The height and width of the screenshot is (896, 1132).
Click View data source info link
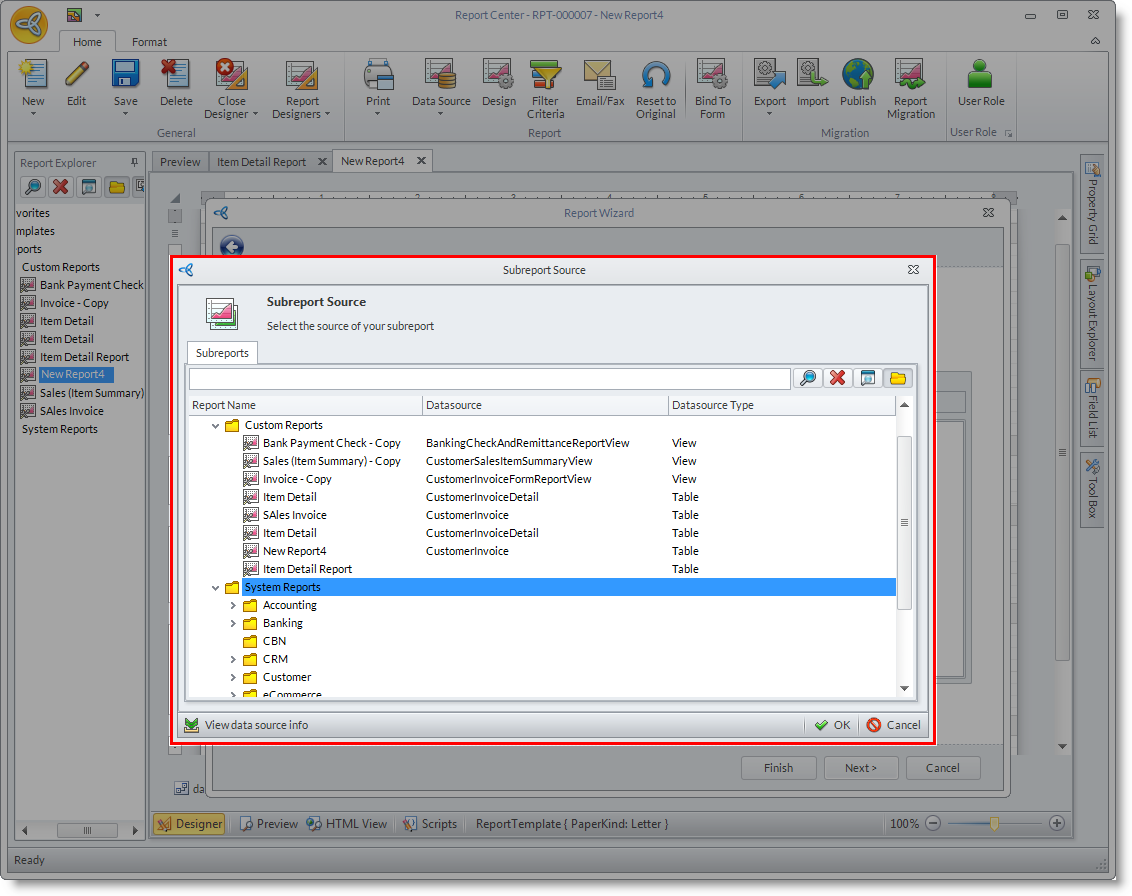(x=256, y=725)
